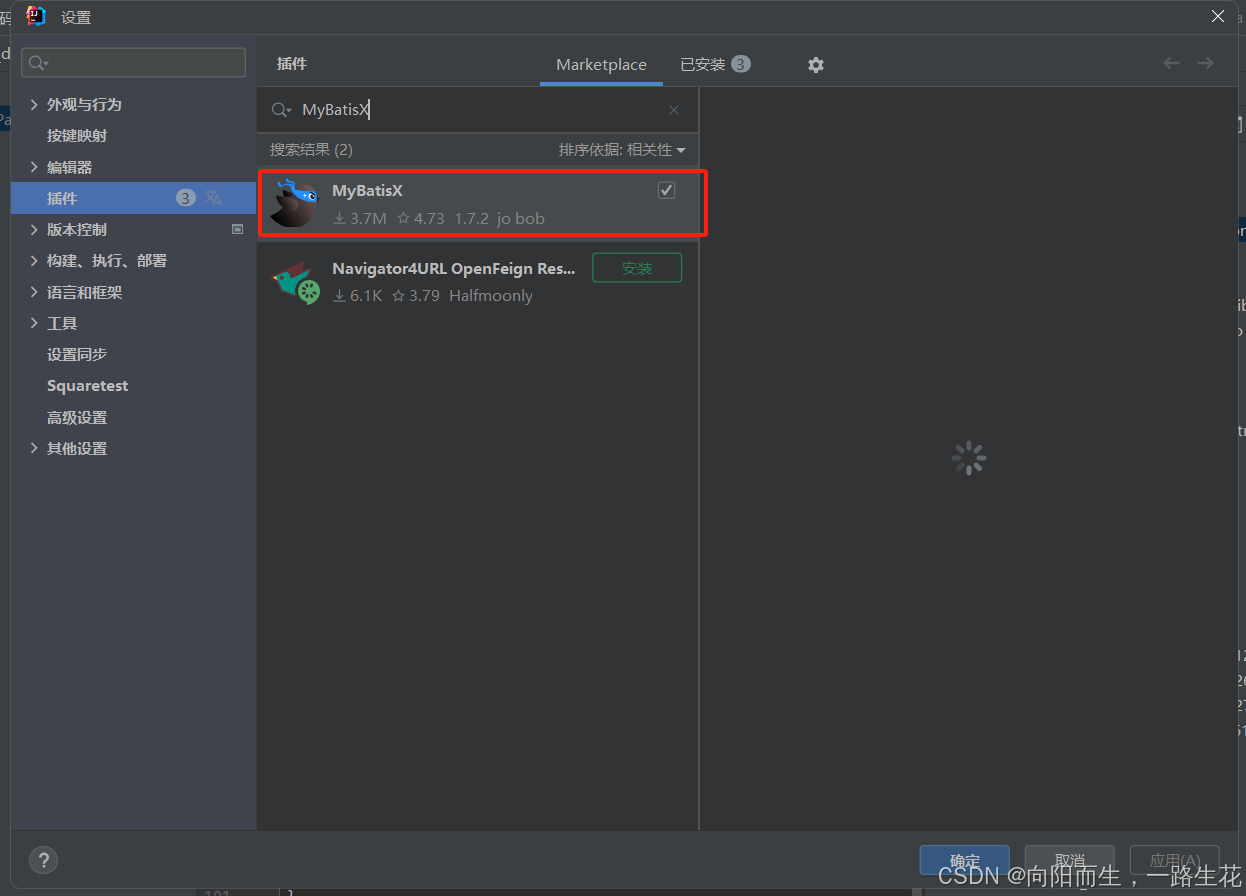Select 设置同步 in settings tree
Image resolution: width=1246 pixels, height=896 pixels.
point(77,354)
